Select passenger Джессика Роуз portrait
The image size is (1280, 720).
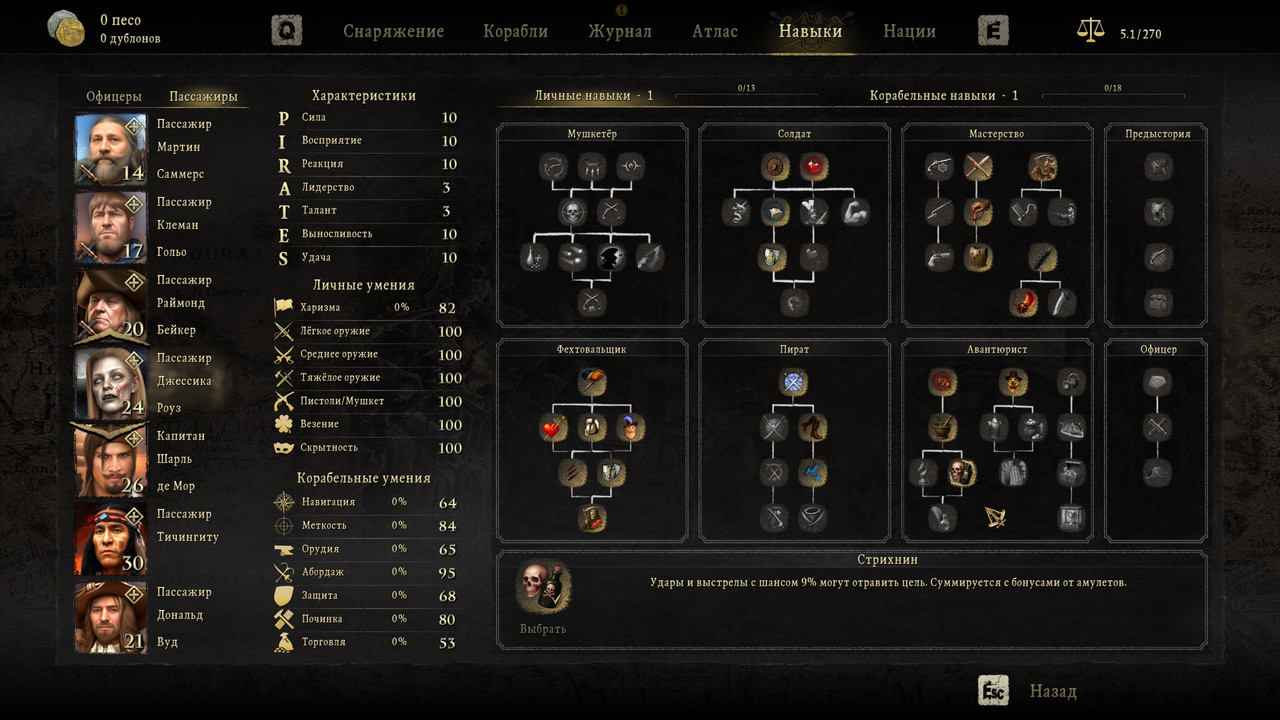pos(110,383)
